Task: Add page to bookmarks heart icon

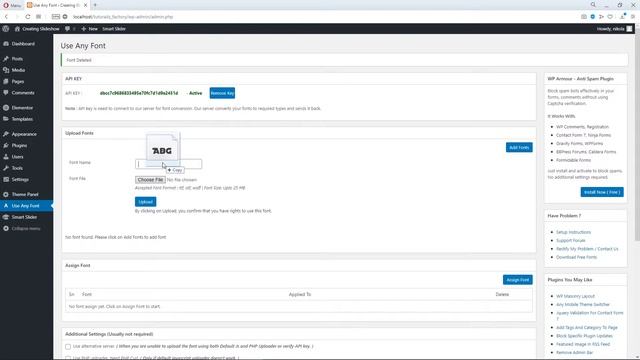Action: [x=610, y=17]
